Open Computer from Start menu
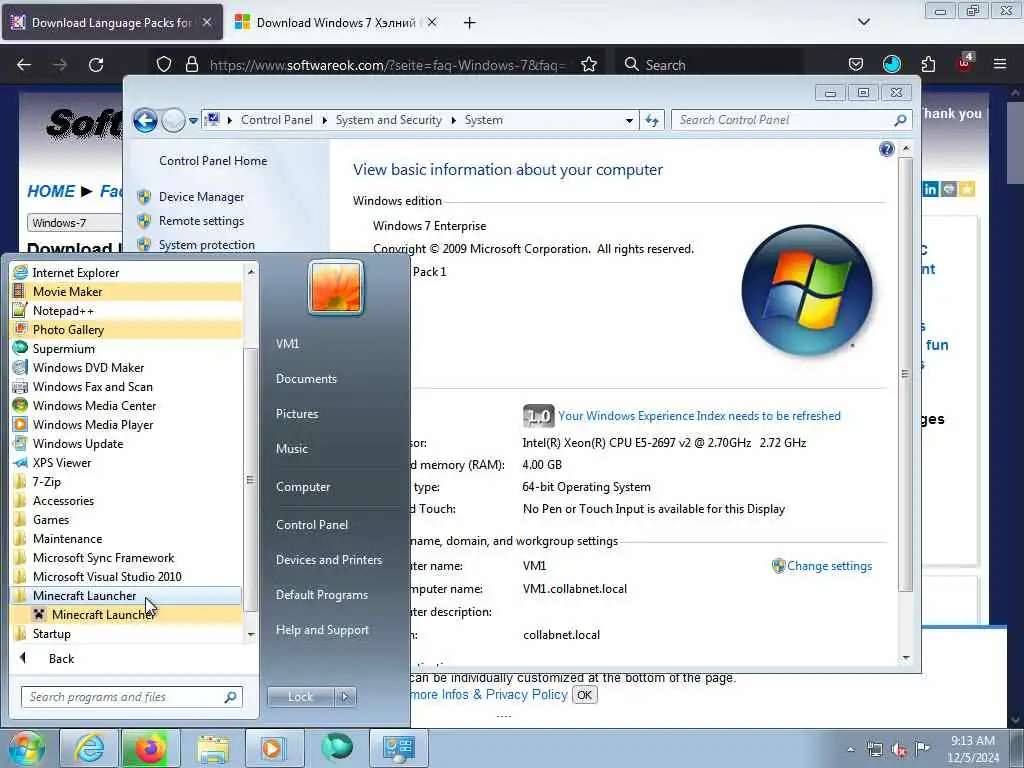The image size is (1024, 768). click(x=303, y=487)
